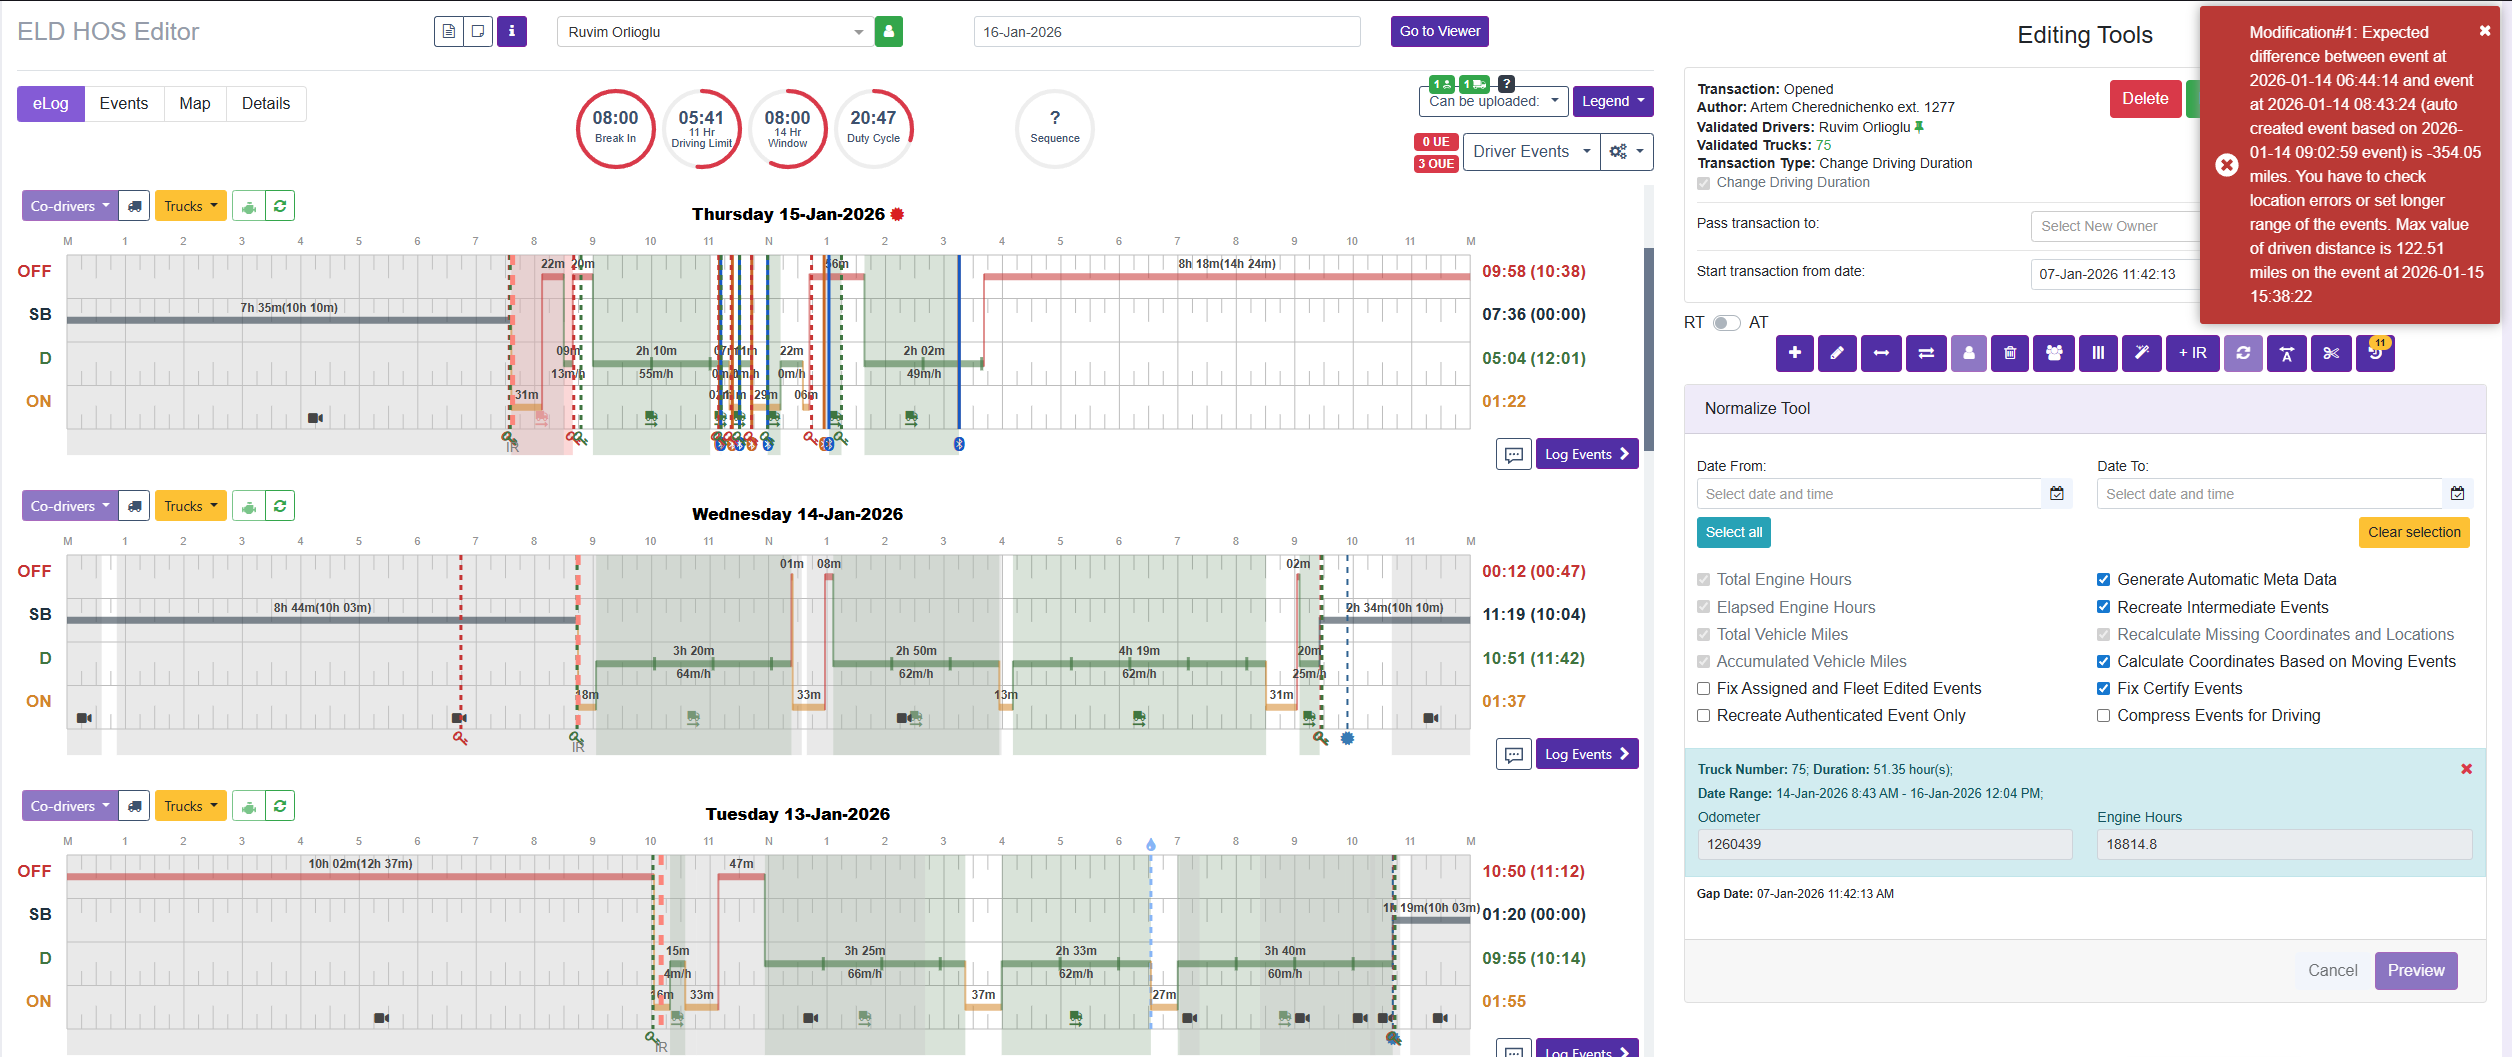The image size is (2512, 1057).
Task: Click the red Delete transaction button
Action: click(2145, 99)
